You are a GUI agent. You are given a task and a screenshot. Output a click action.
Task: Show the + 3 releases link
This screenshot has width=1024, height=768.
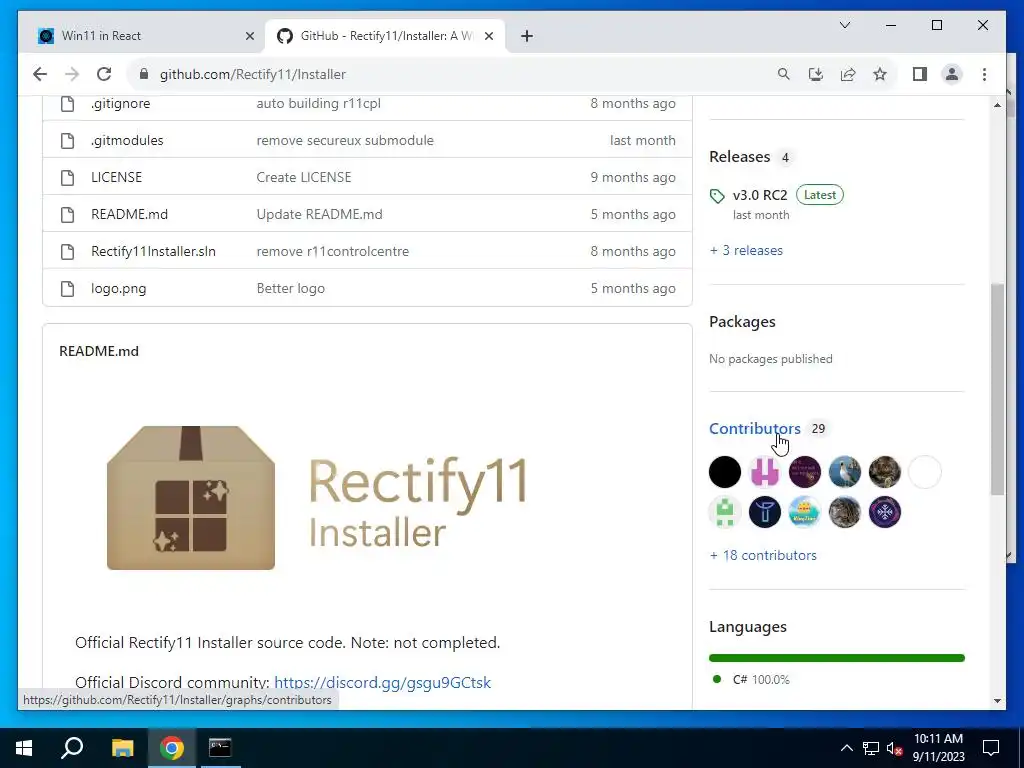746,251
